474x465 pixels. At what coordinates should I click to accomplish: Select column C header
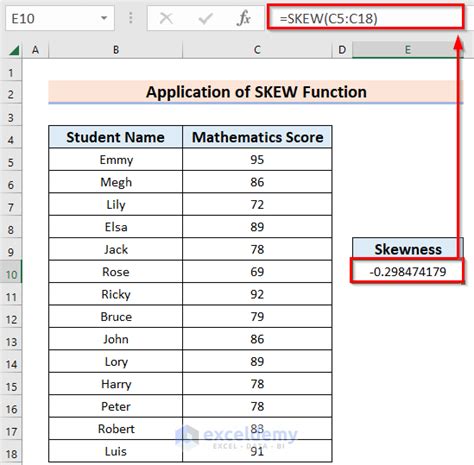(x=257, y=50)
